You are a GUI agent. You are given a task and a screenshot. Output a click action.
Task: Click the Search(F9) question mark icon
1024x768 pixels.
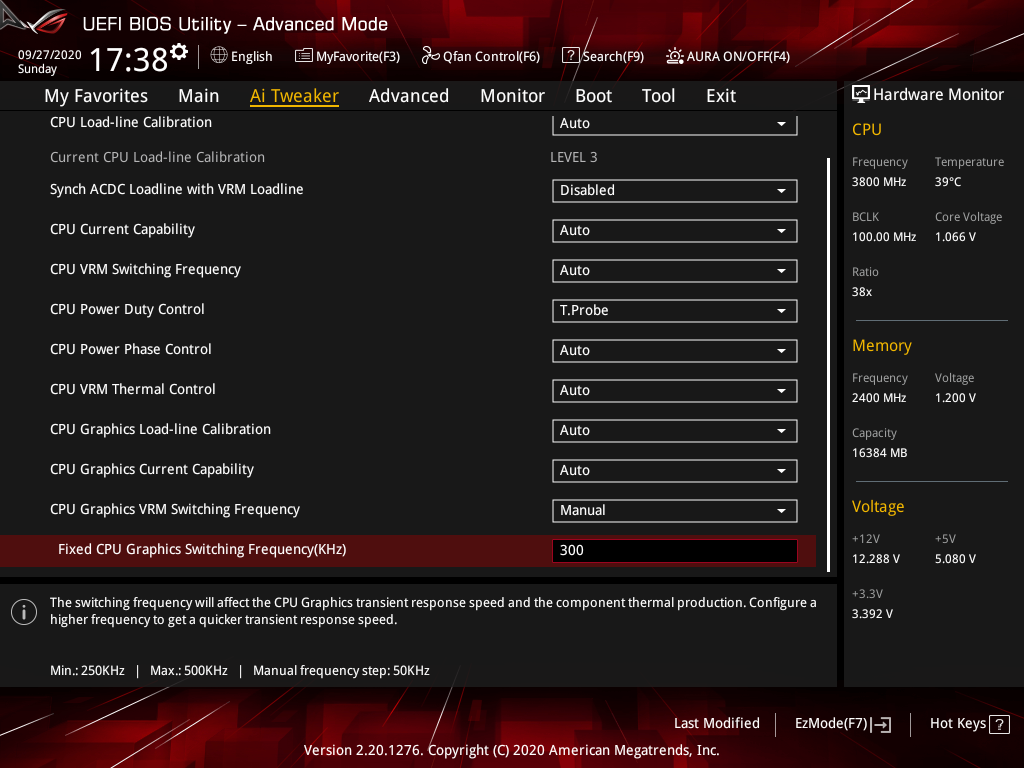571,56
